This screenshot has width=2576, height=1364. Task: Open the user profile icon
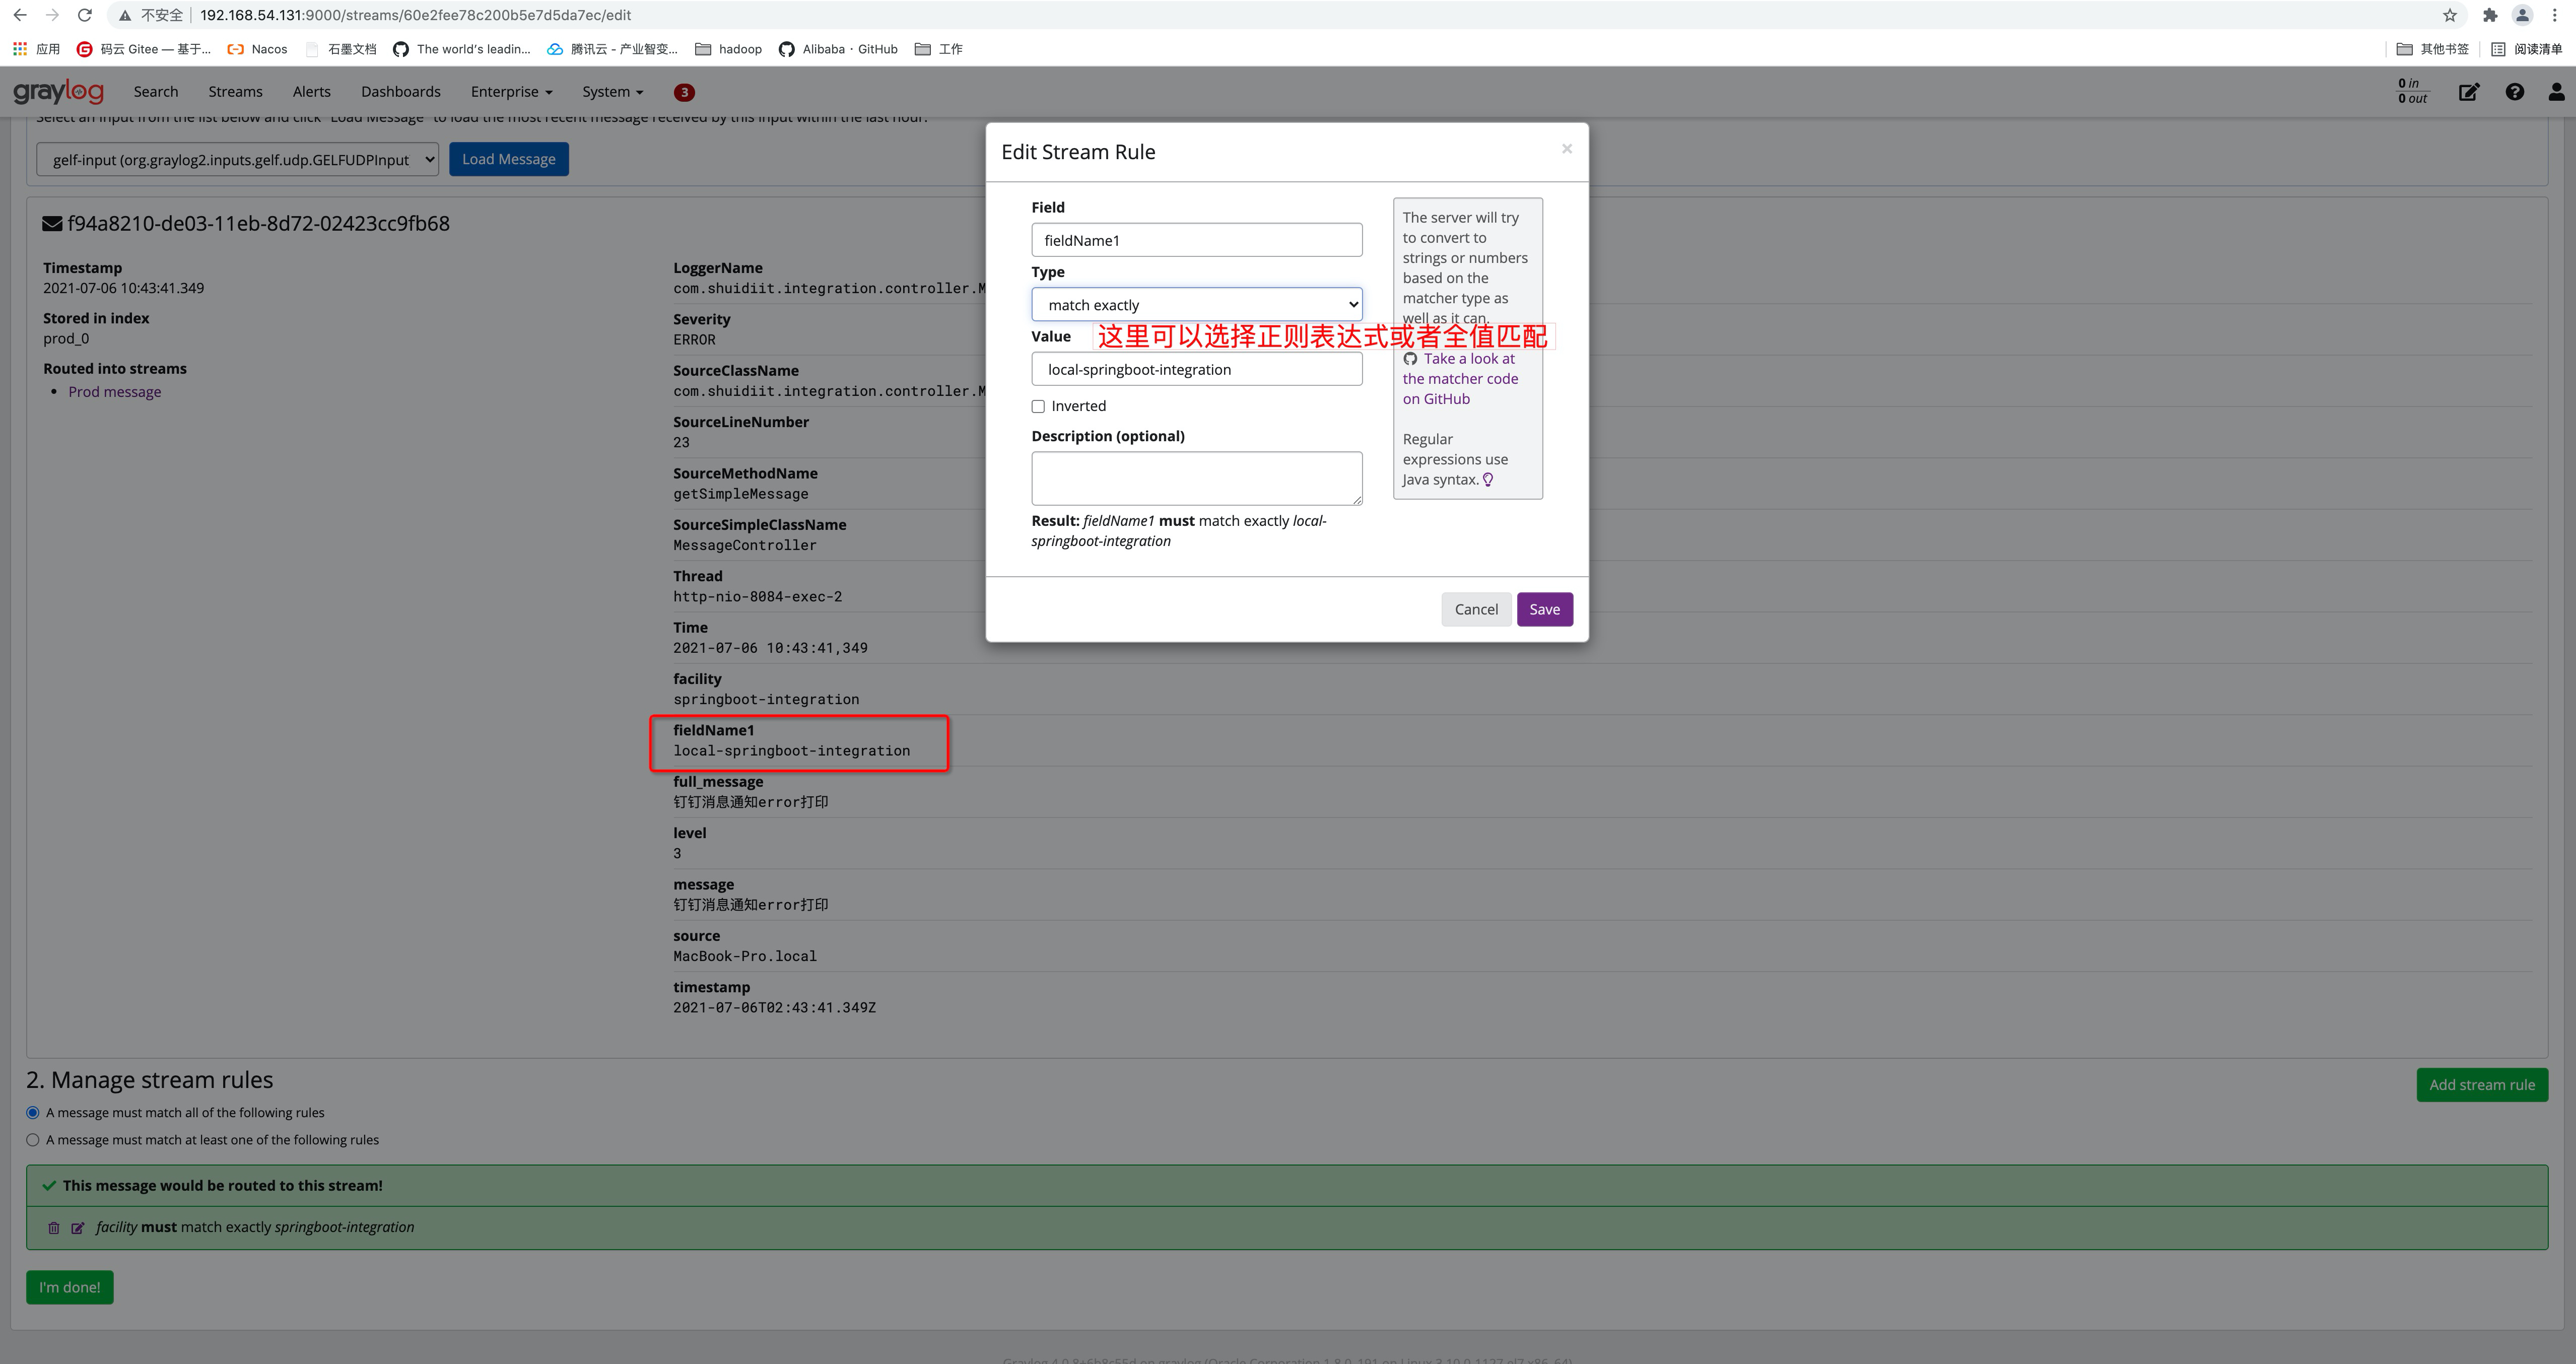coord(2555,91)
